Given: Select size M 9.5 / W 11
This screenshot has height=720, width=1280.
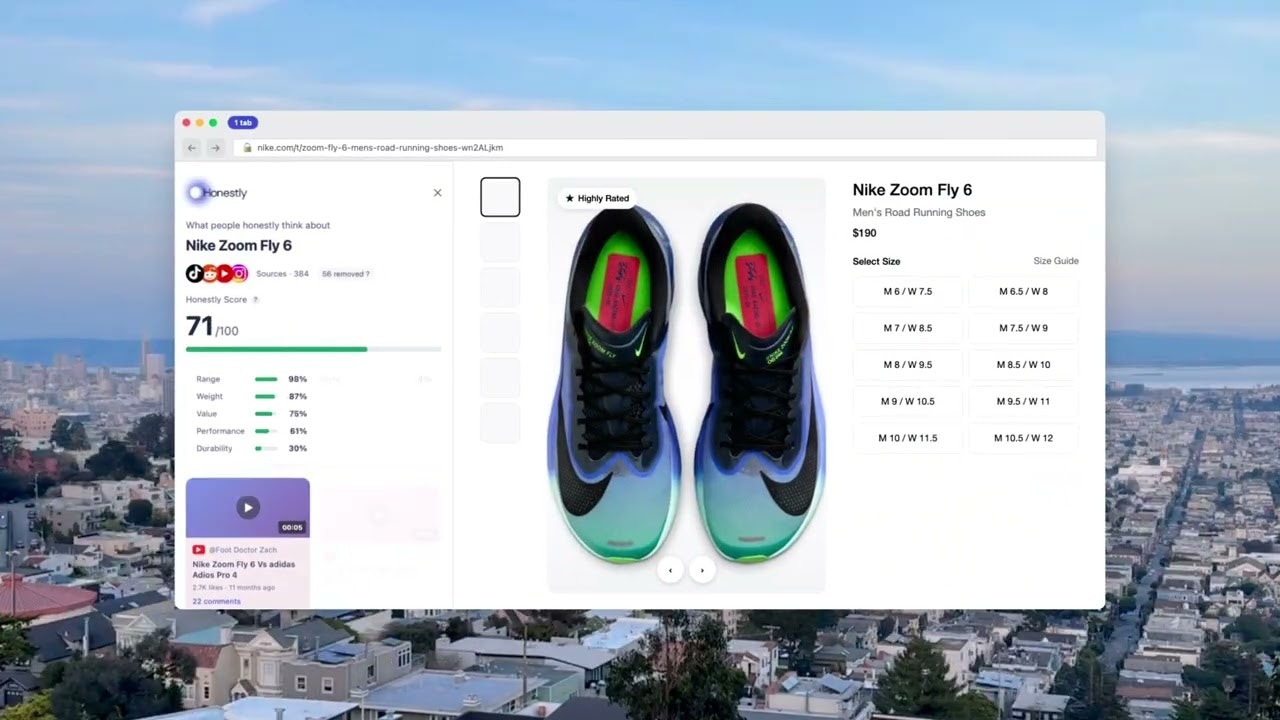Looking at the screenshot, I should point(1023,401).
